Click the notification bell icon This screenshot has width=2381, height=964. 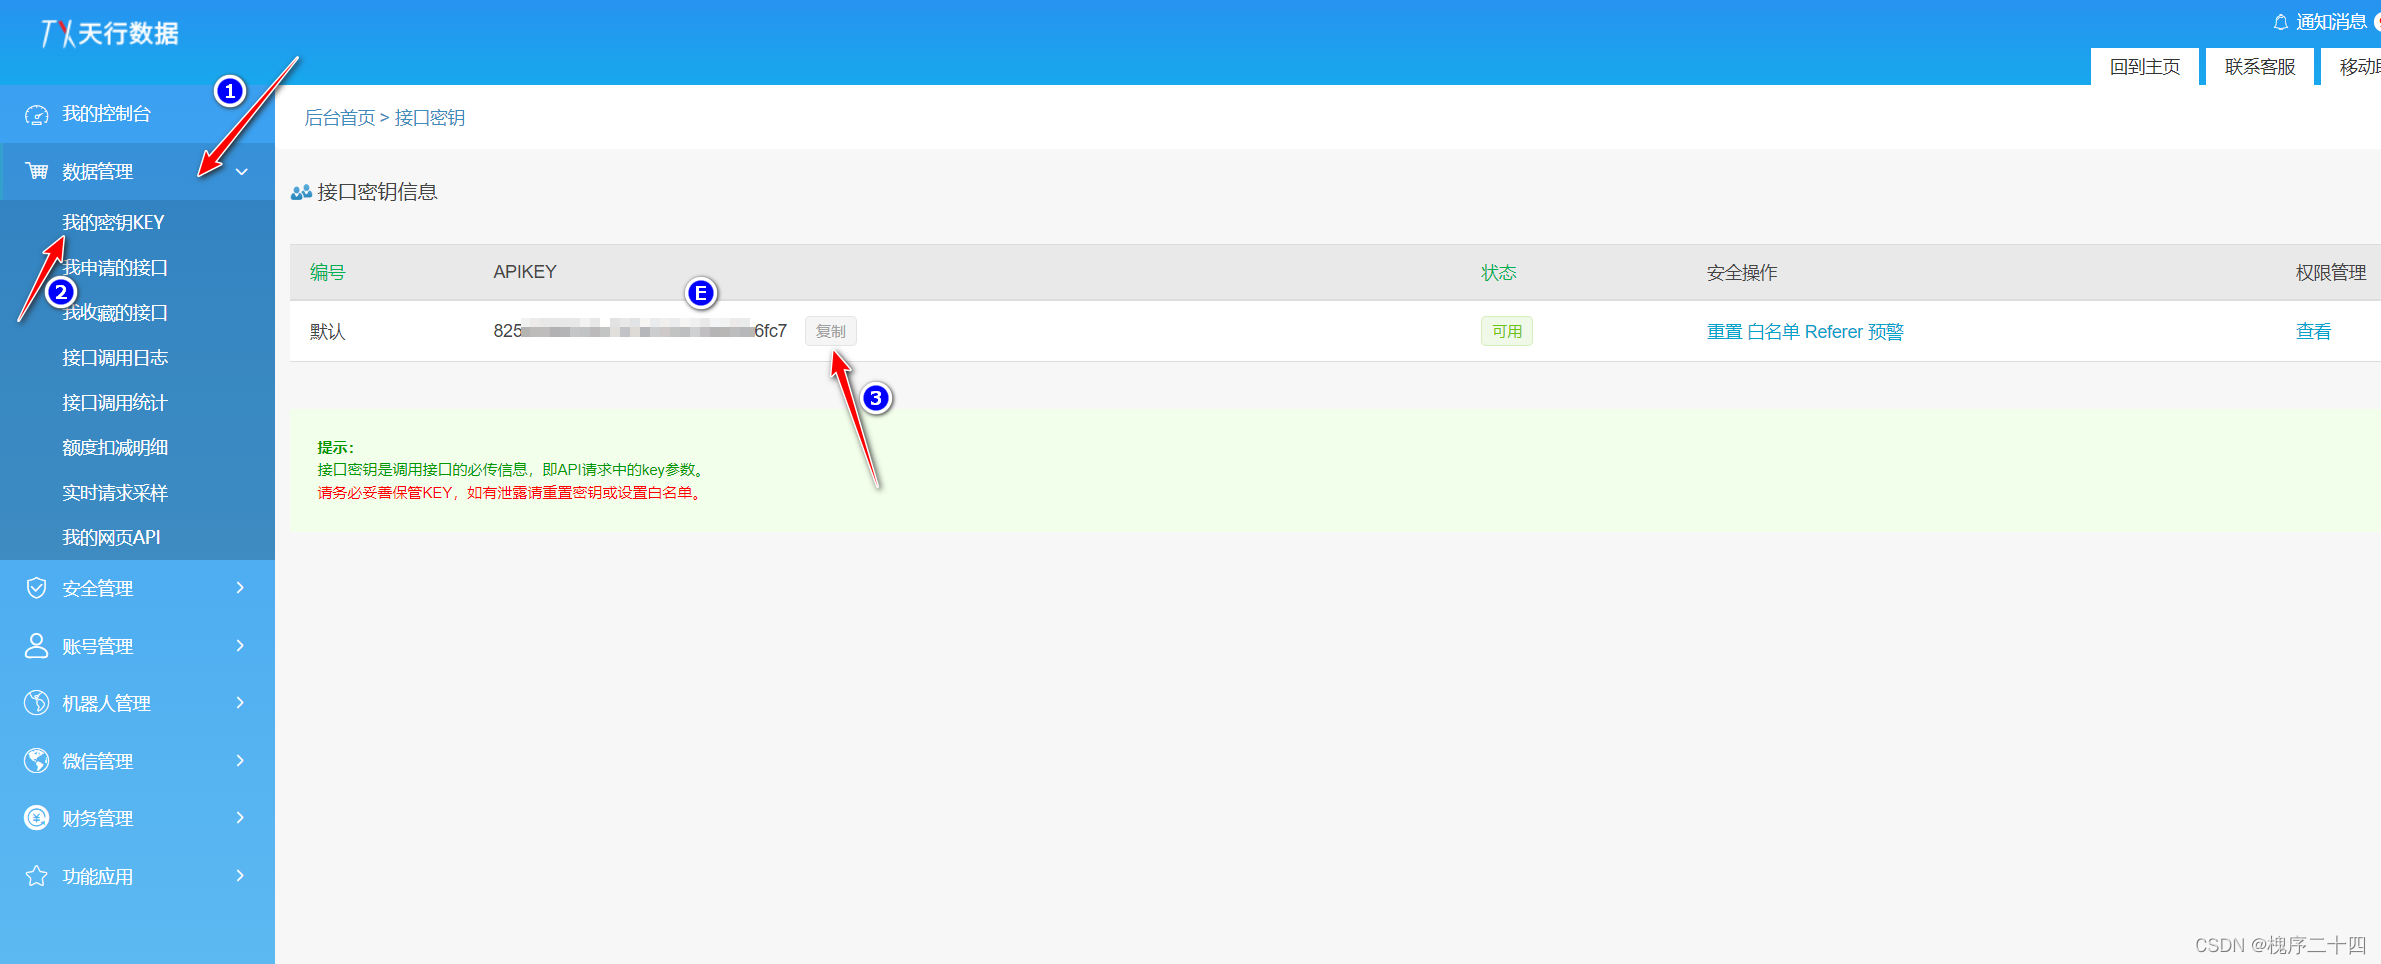[2281, 22]
